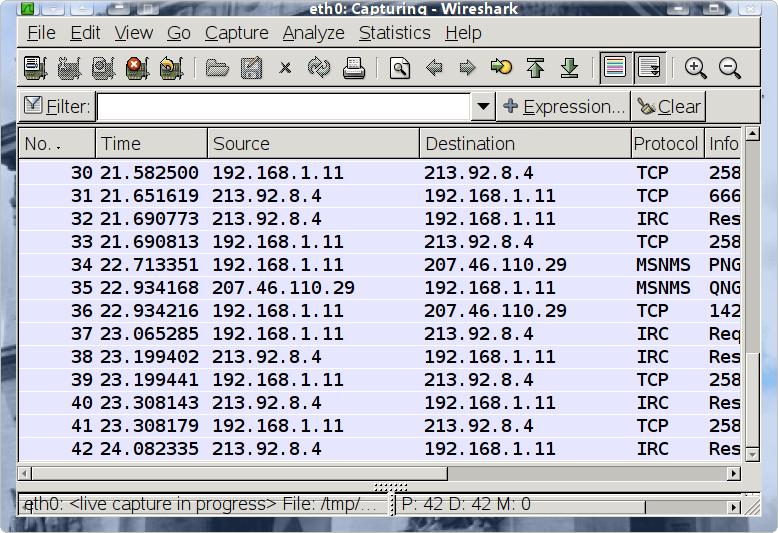Sort by the Protocol column header
The height and width of the screenshot is (533, 778).
(x=666, y=143)
